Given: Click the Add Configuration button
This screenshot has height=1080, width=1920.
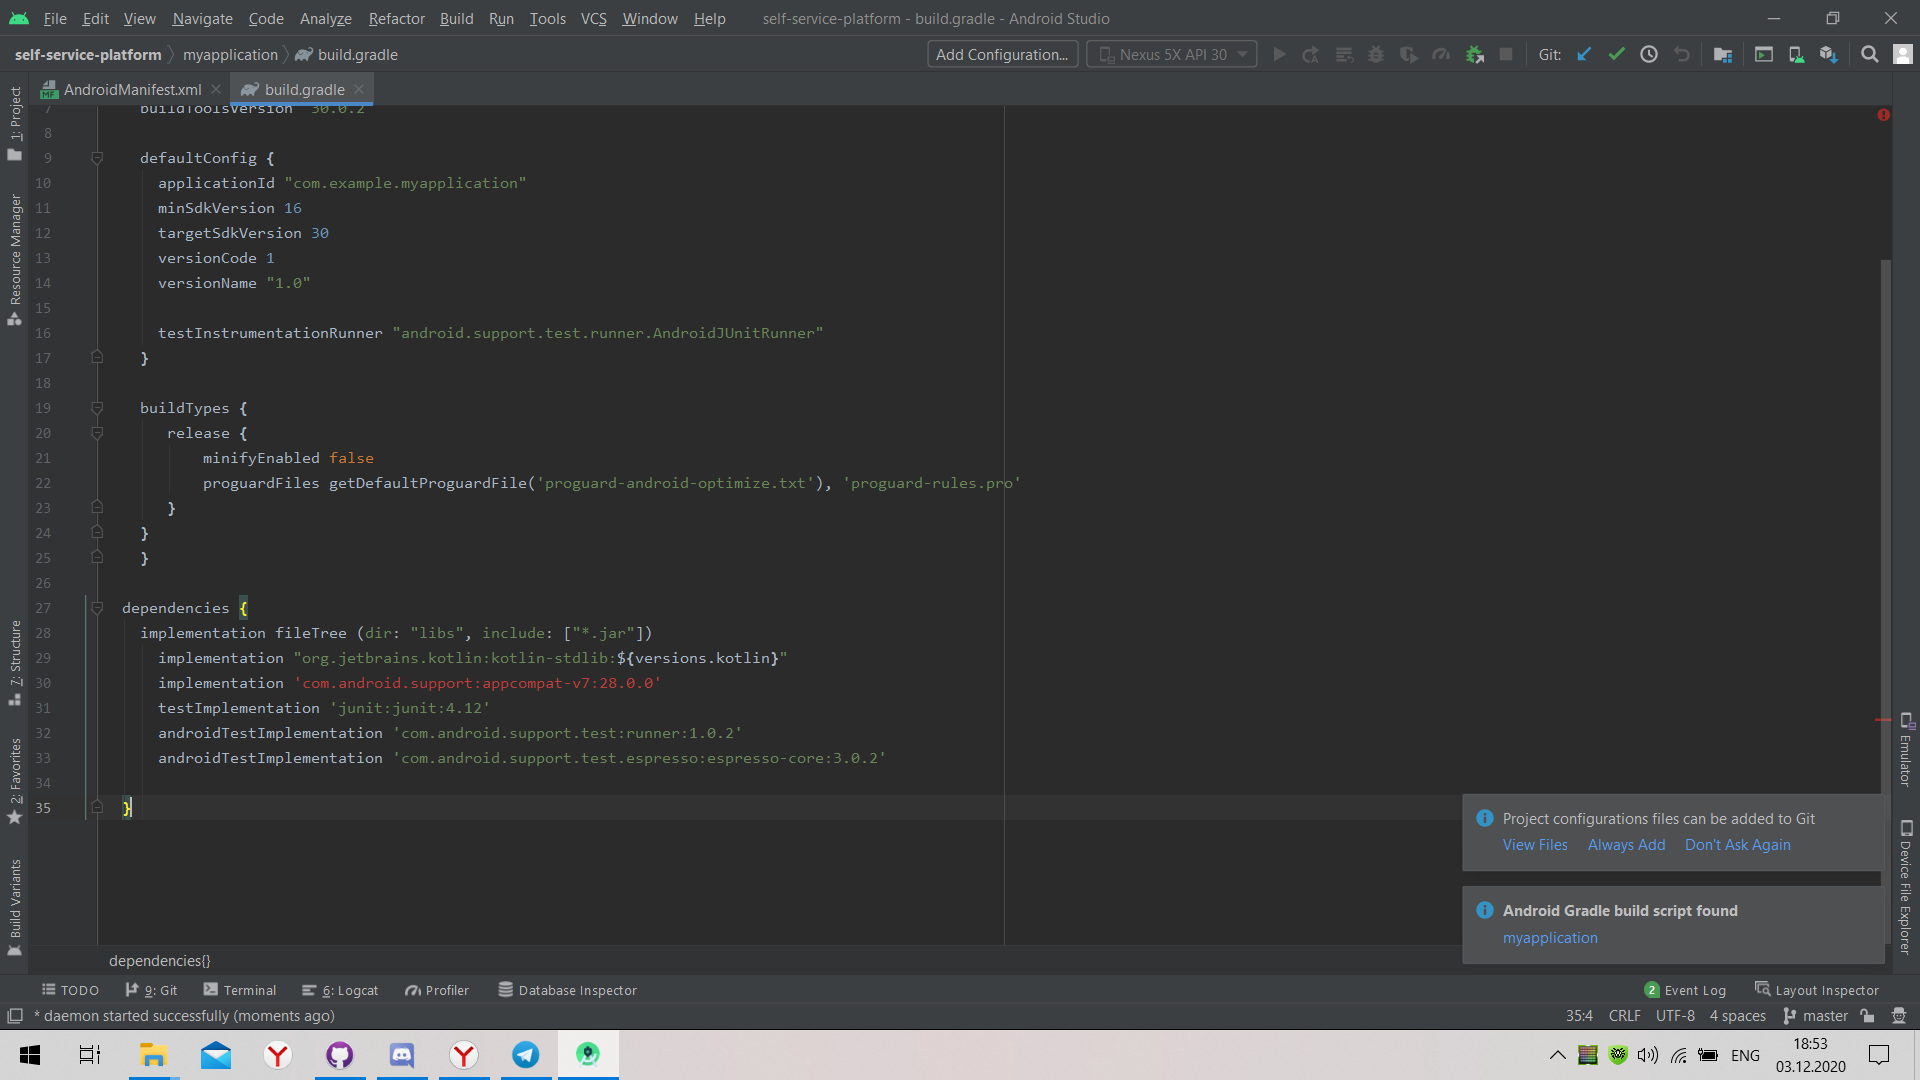Looking at the screenshot, I should pyautogui.click(x=1002, y=55).
